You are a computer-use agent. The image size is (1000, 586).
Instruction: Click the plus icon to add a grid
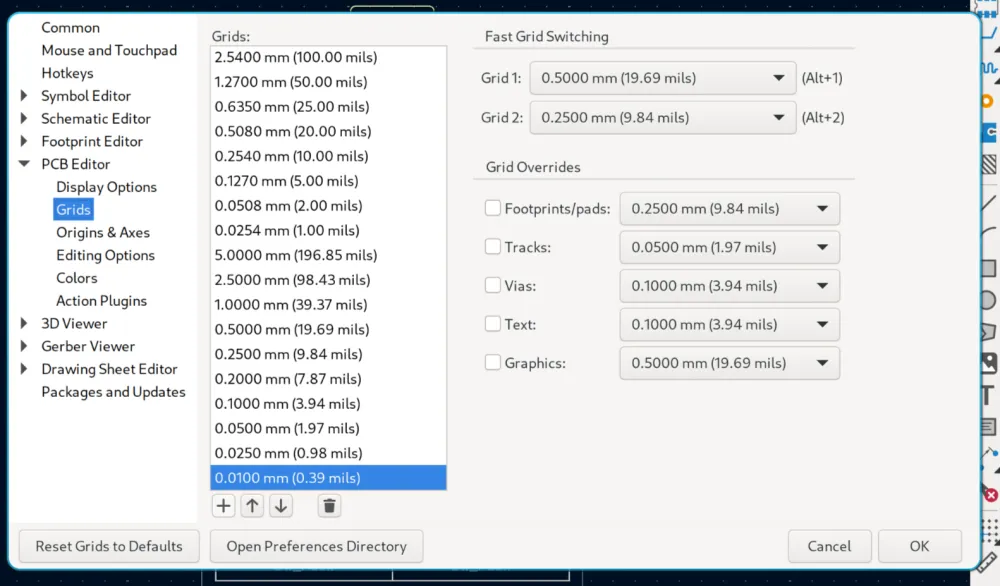coord(223,506)
